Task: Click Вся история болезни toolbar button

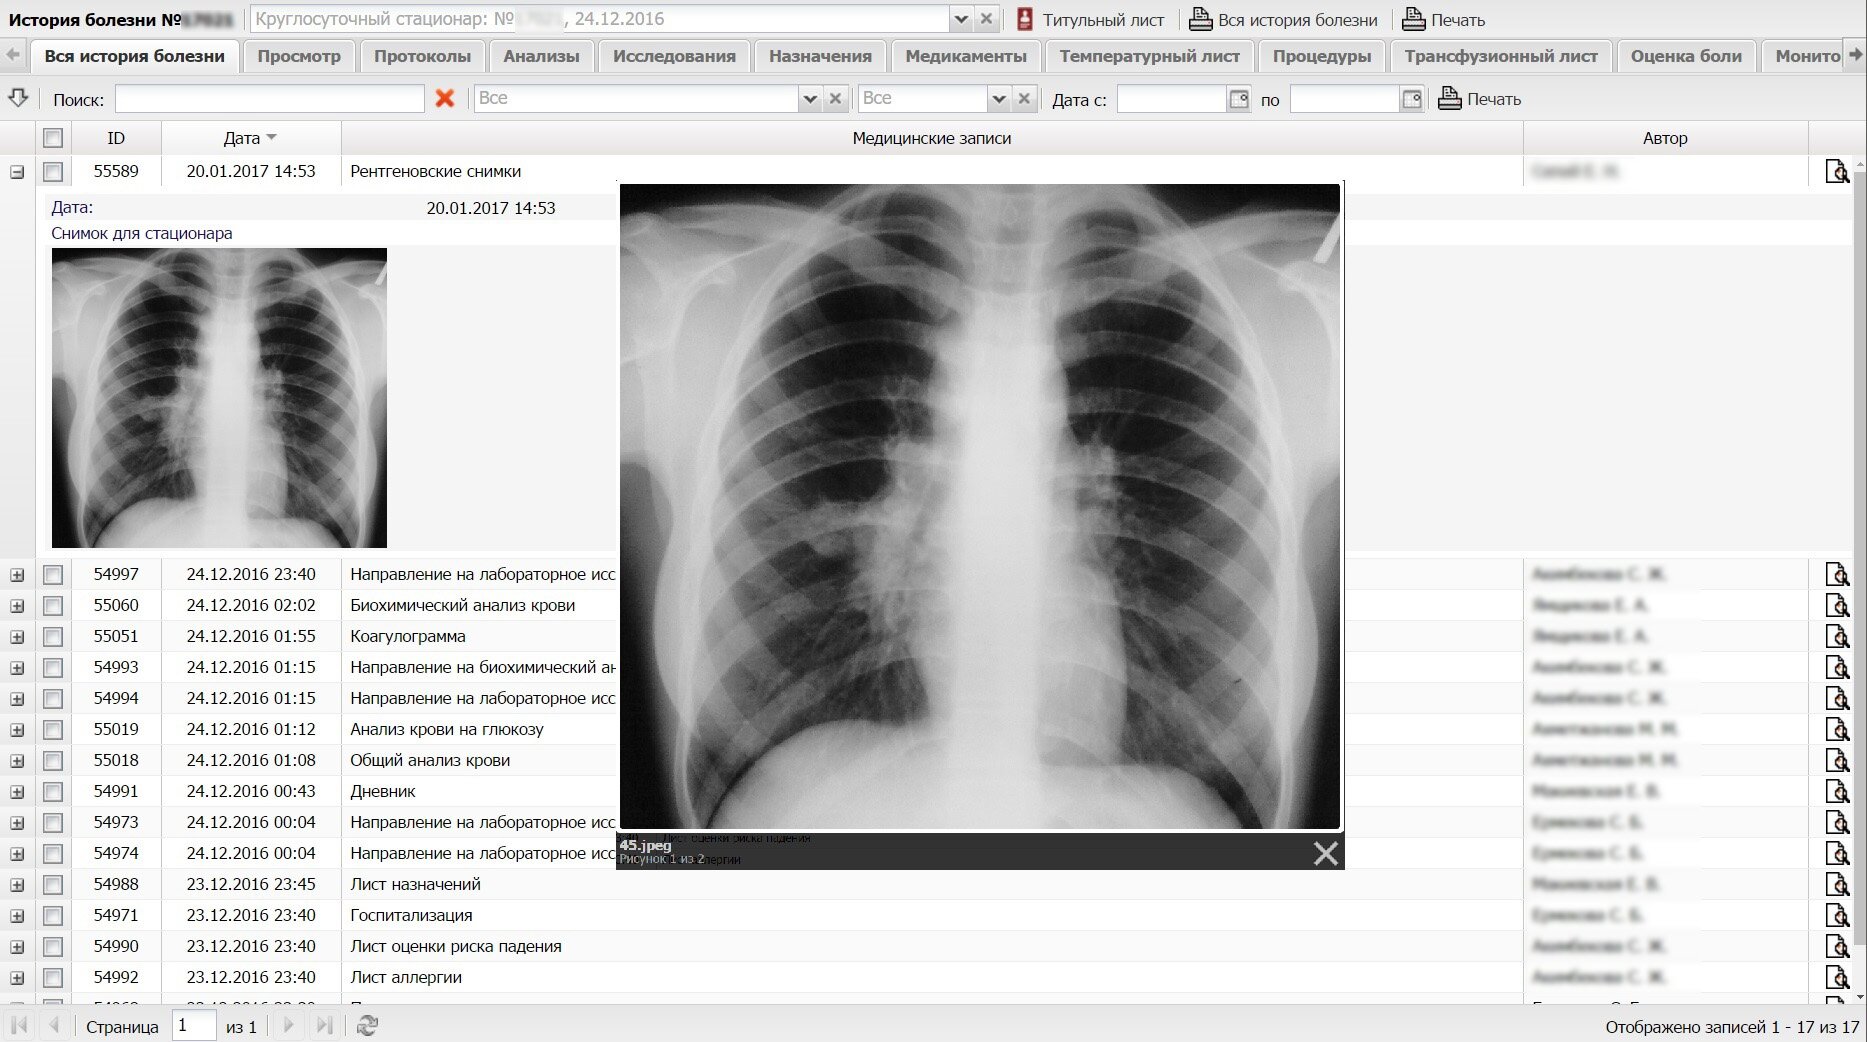Action: tap(1283, 20)
